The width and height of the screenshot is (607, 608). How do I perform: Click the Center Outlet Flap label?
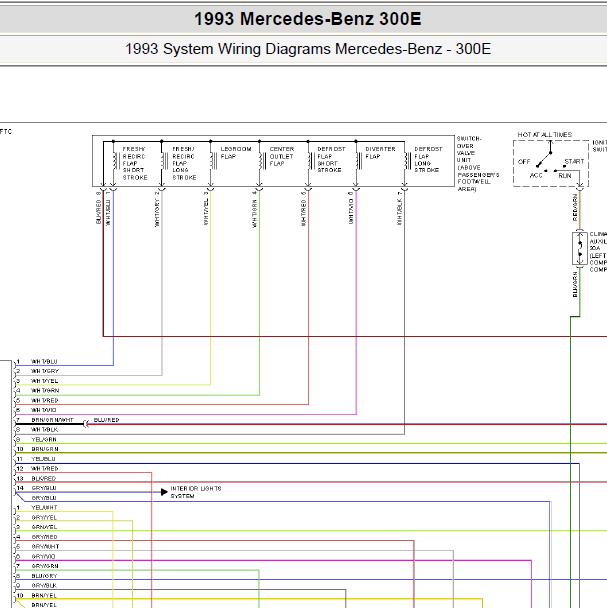point(282,156)
